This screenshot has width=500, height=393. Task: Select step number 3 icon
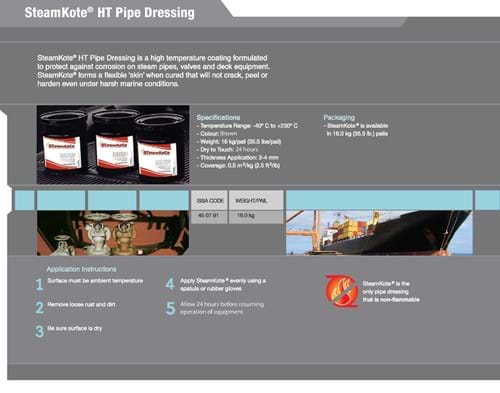(x=40, y=331)
